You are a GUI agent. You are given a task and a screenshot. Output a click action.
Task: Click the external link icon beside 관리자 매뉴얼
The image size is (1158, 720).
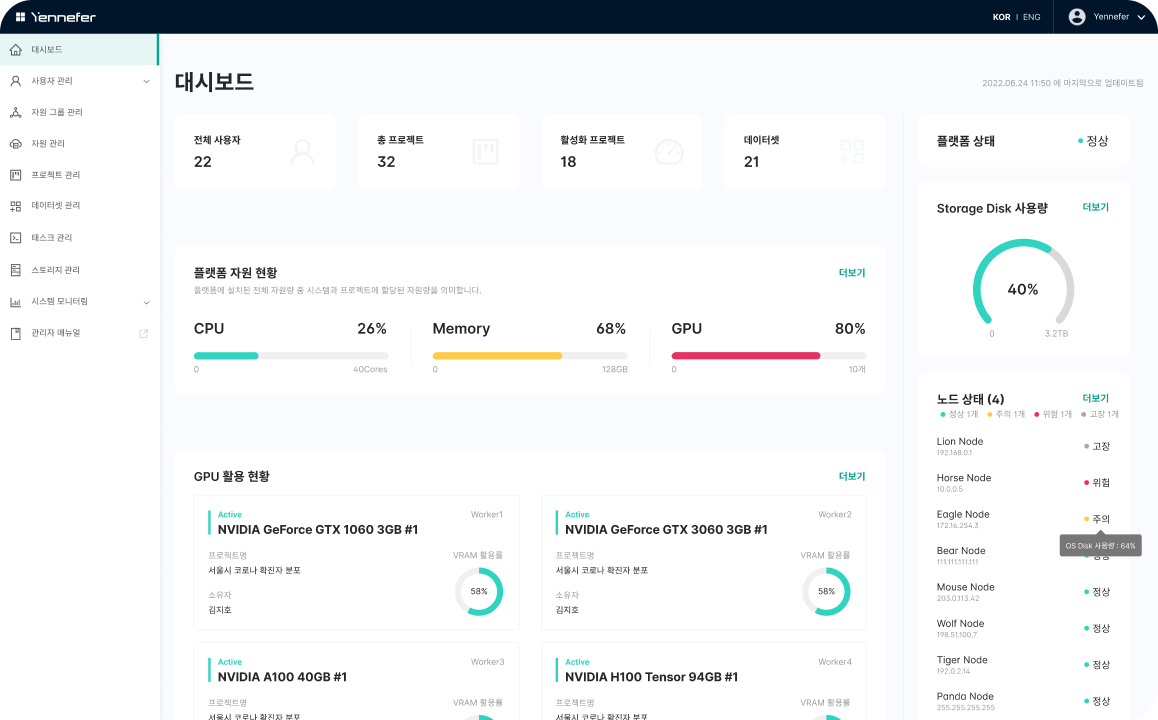tap(144, 333)
